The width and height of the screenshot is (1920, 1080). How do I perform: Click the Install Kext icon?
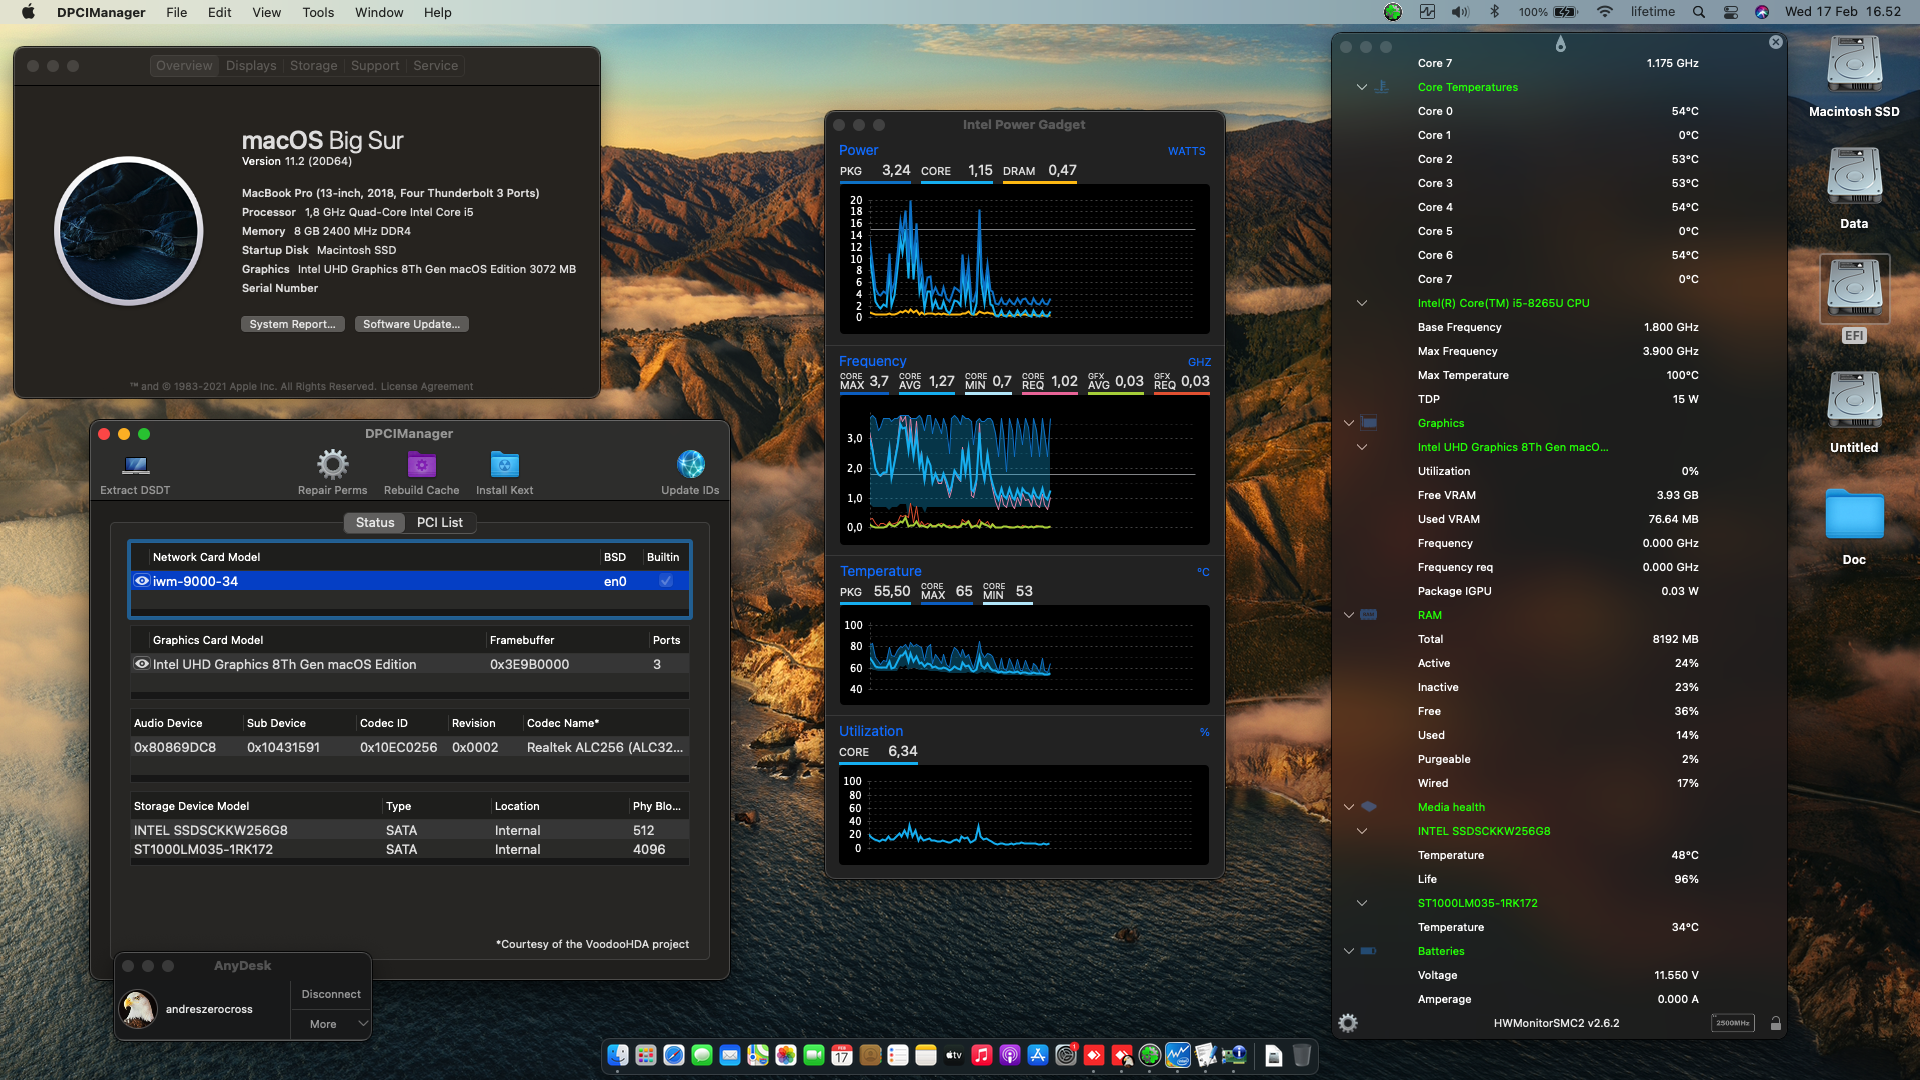point(504,464)
